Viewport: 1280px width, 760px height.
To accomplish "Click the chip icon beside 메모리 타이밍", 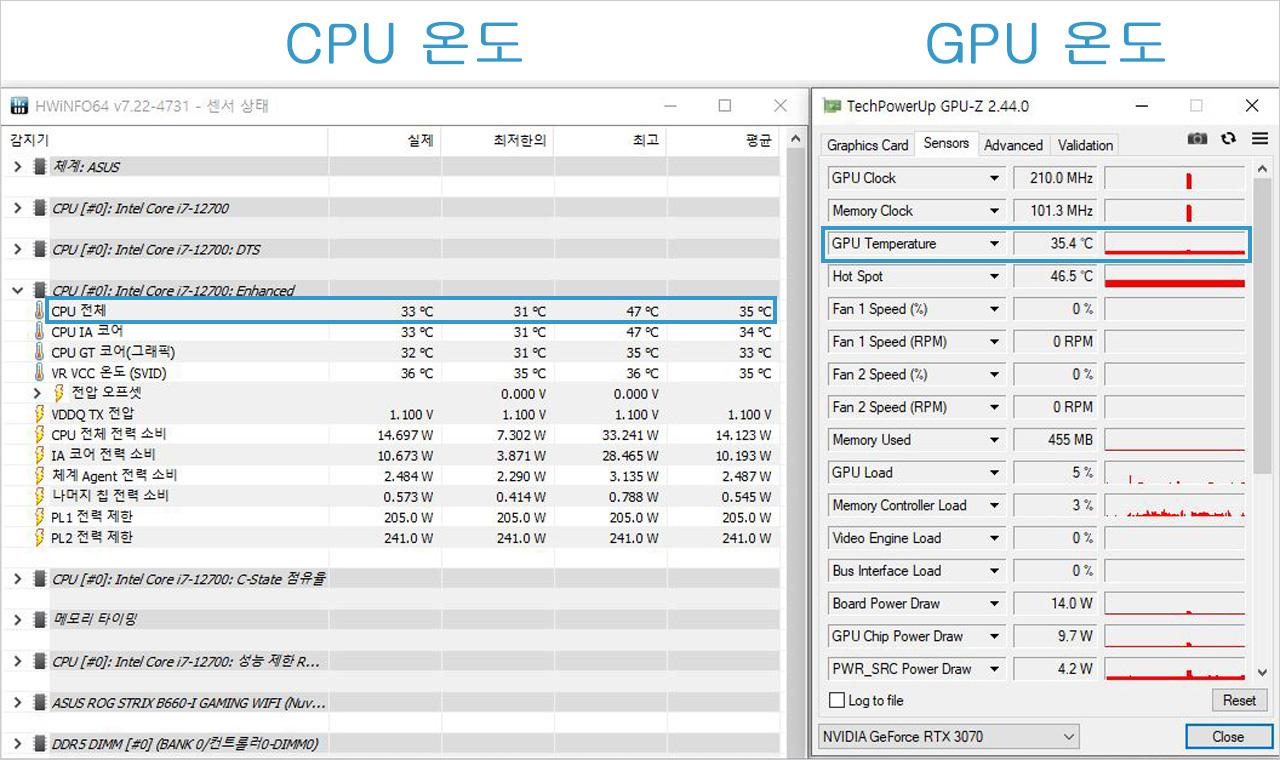I will pos(38,620).
